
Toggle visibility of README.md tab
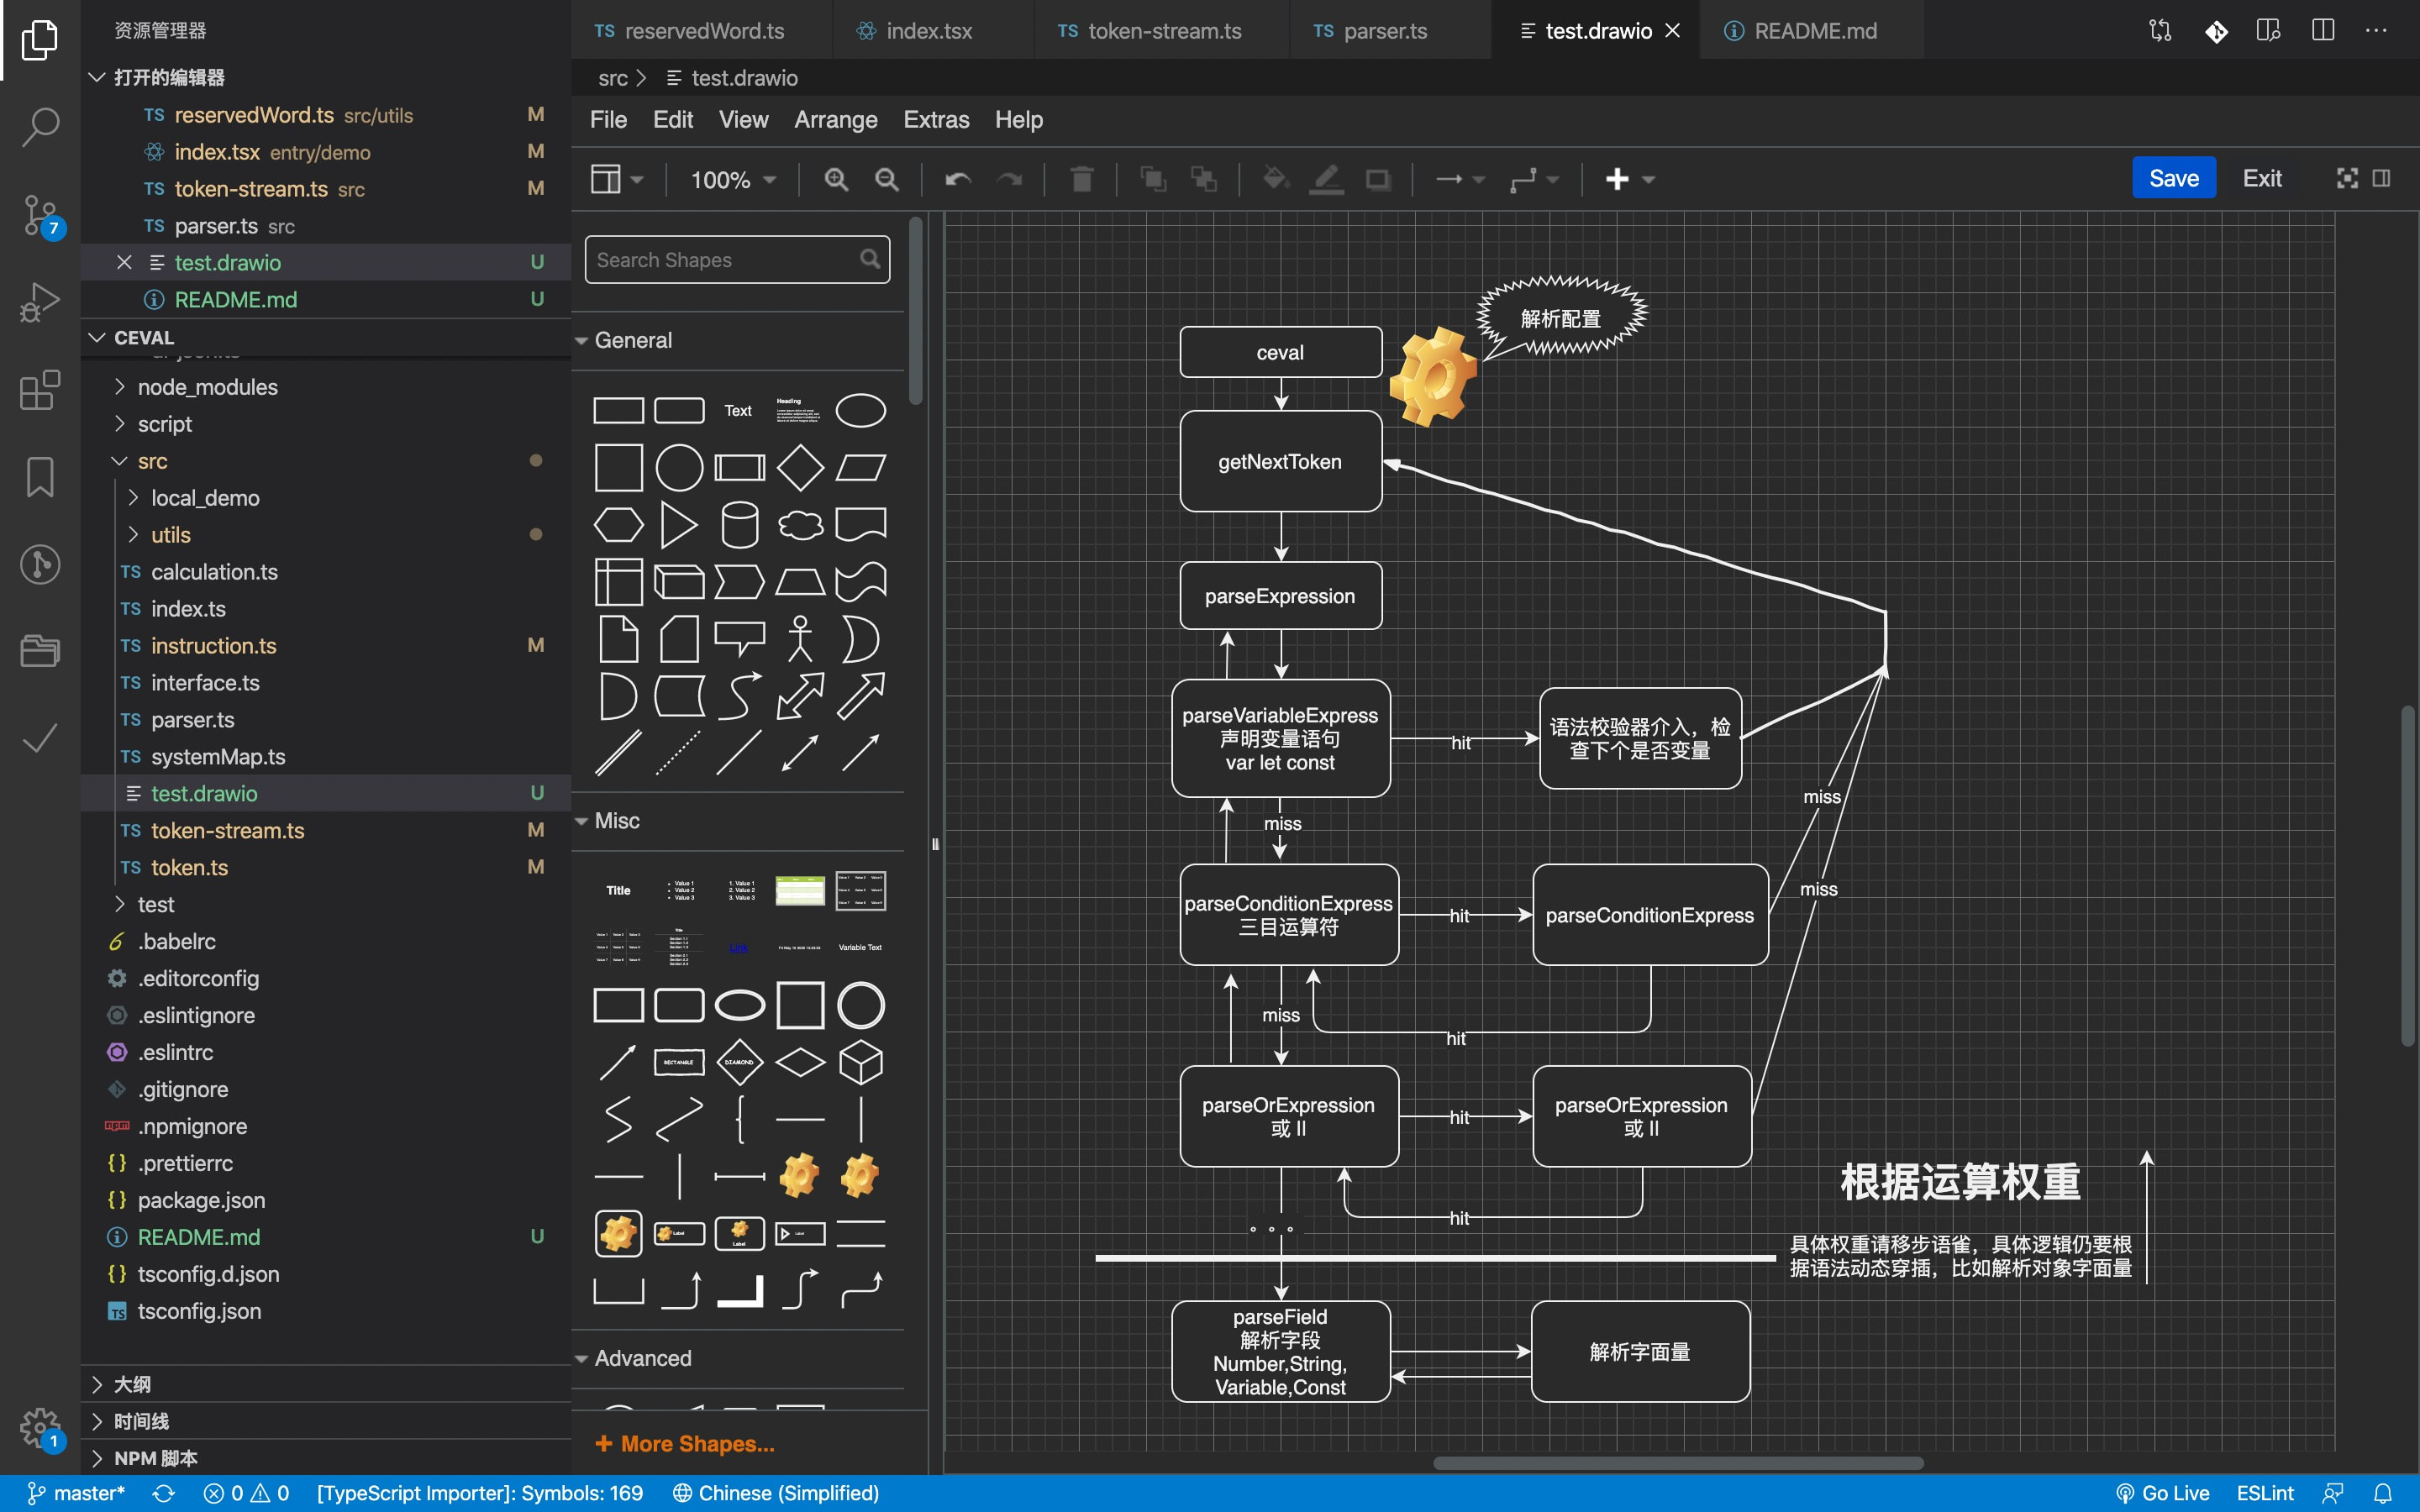pyautogui.click(x=1812, y=29)
